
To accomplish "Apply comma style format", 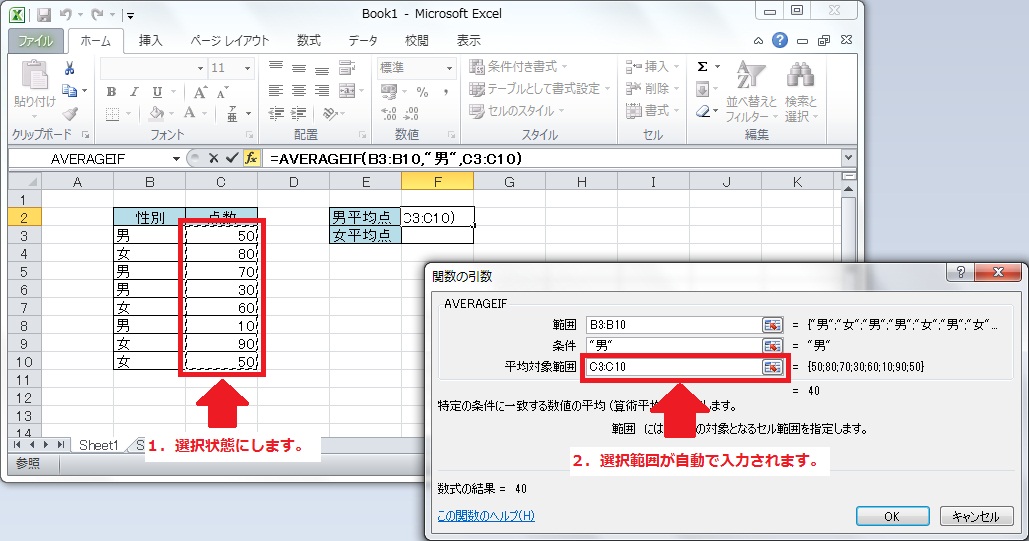I will tap(446, 92).
